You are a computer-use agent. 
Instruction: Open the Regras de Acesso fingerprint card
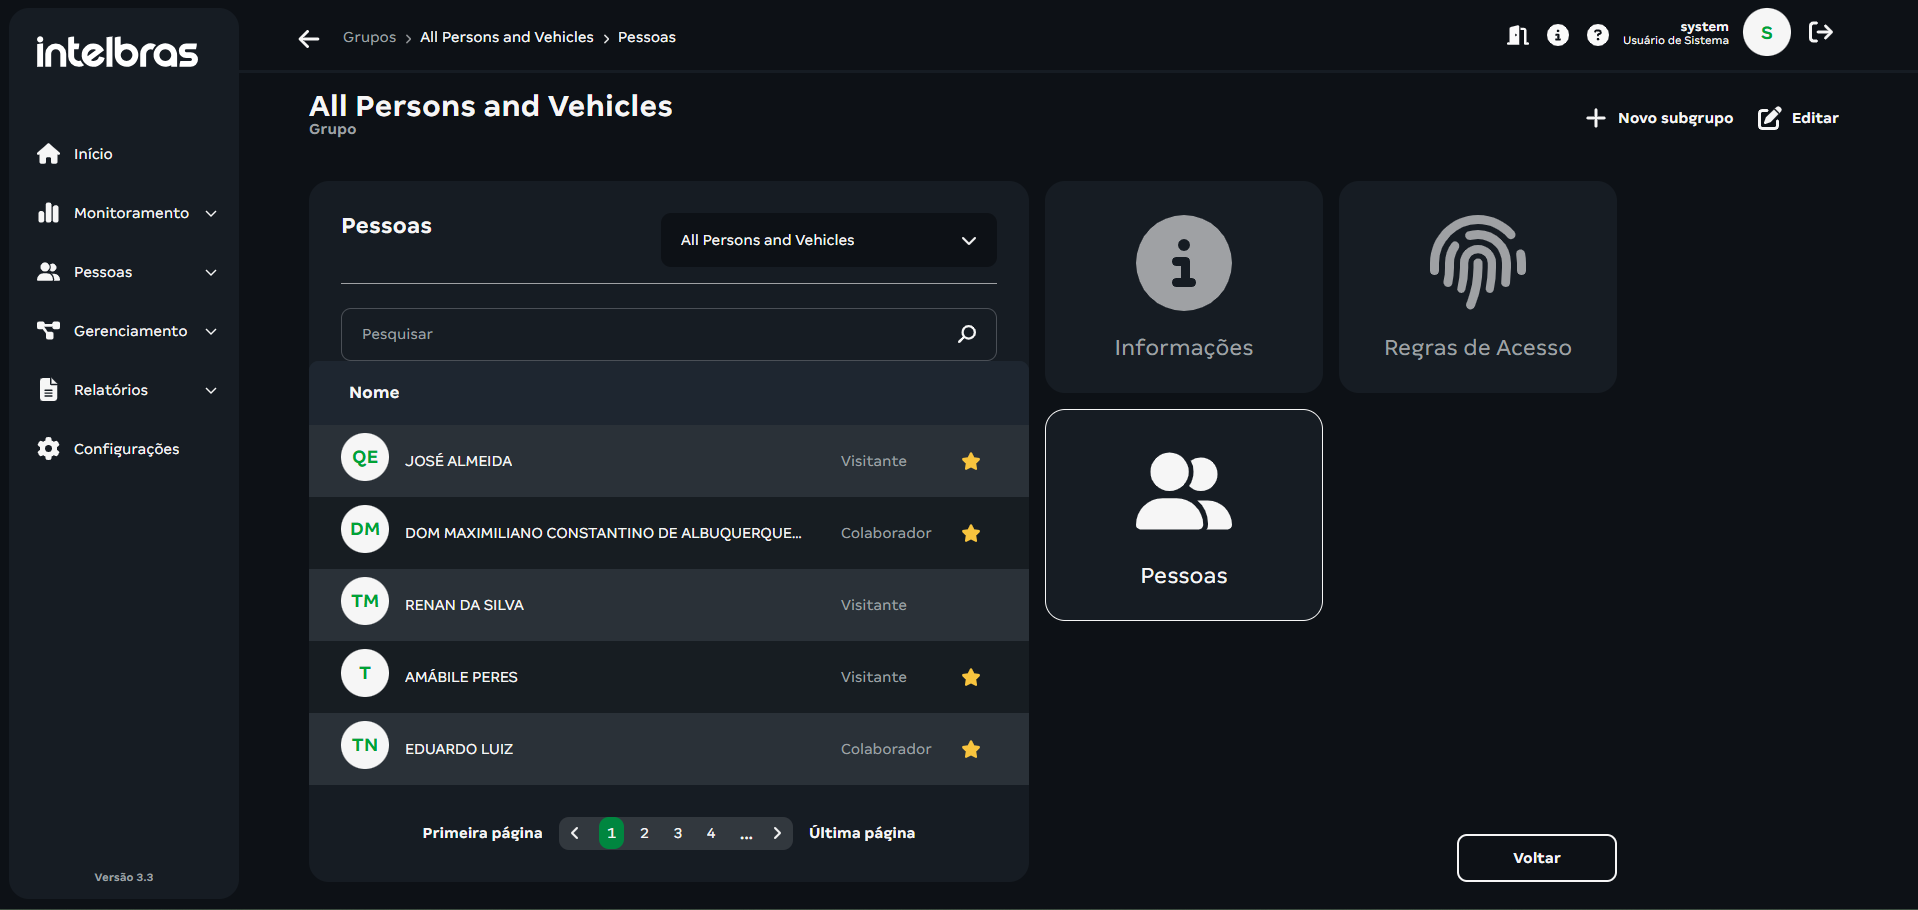point(1477,287)
